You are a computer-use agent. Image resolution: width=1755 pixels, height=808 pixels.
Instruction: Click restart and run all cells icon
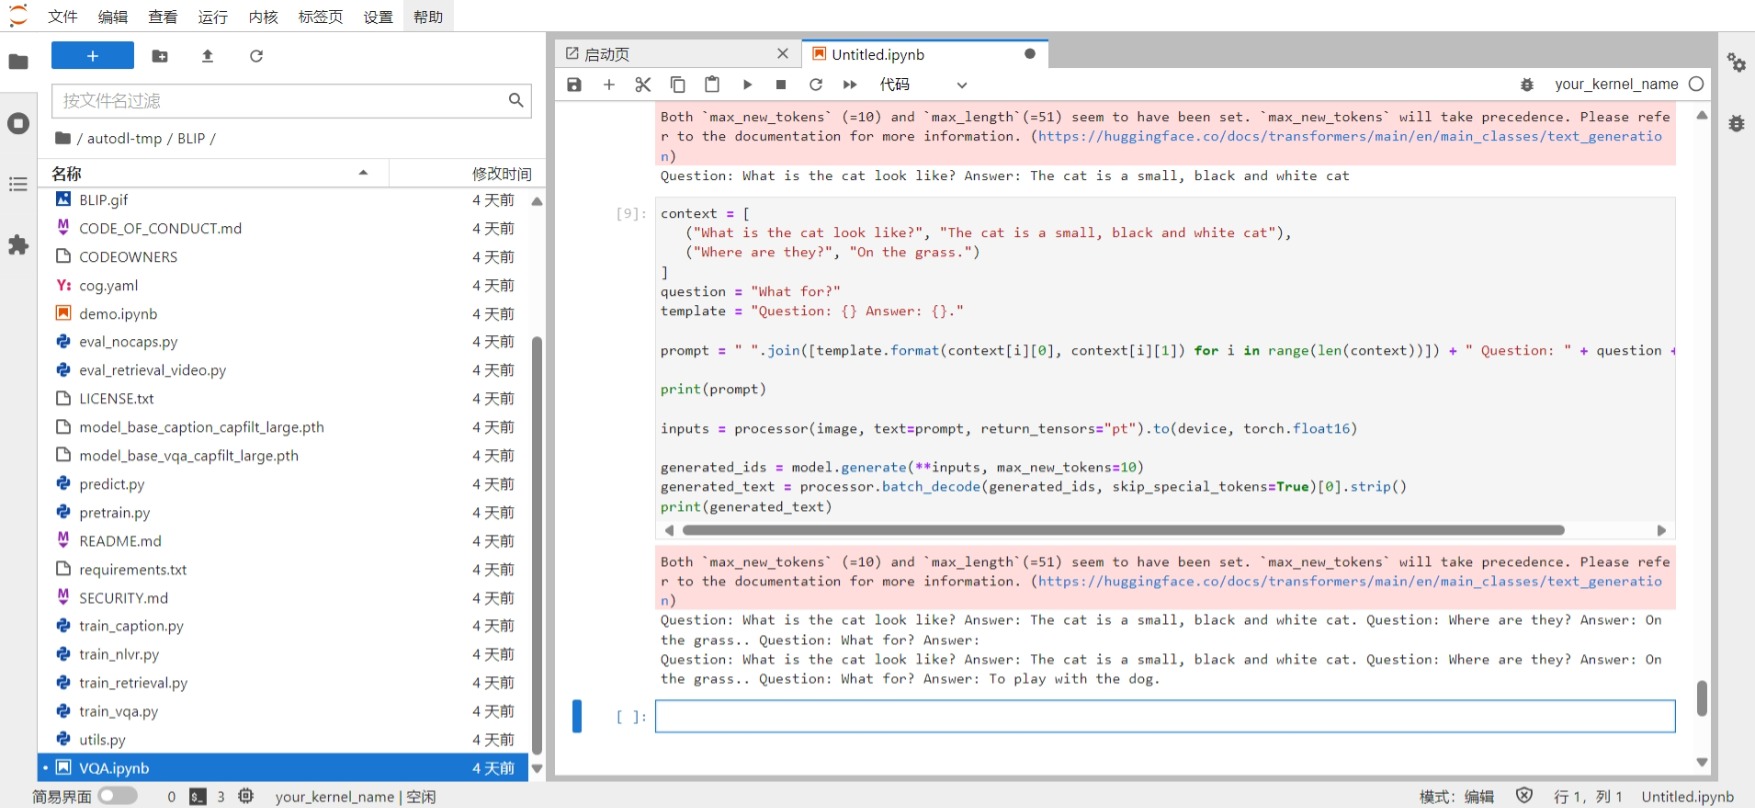coord(850,85)
